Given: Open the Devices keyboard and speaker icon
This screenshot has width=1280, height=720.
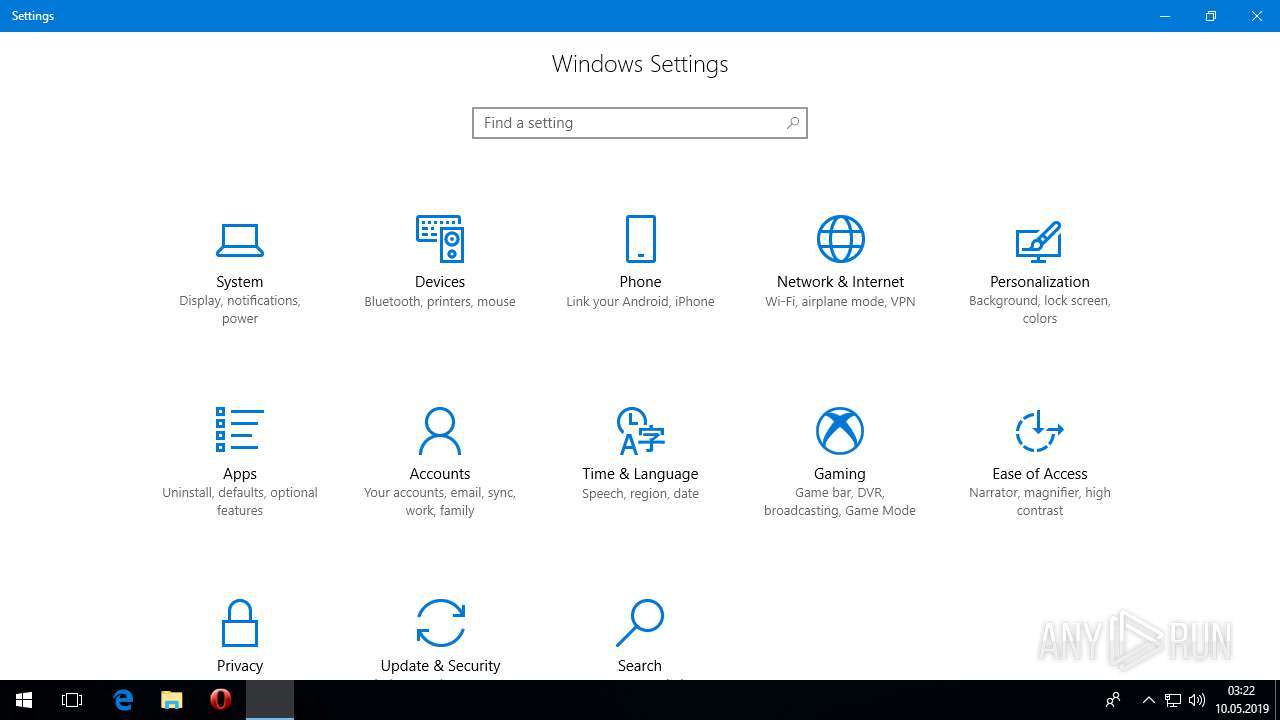Looking at the screenshot, I should [x=440, y=239].
